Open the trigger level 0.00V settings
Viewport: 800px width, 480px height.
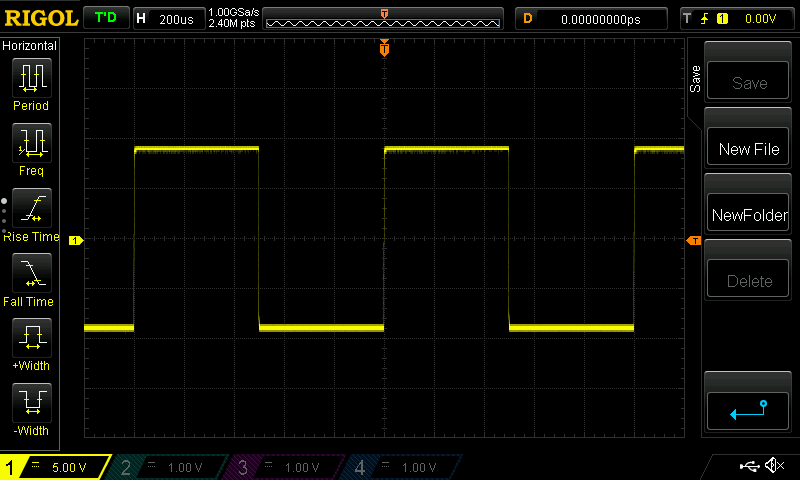[x=736, y=19]
